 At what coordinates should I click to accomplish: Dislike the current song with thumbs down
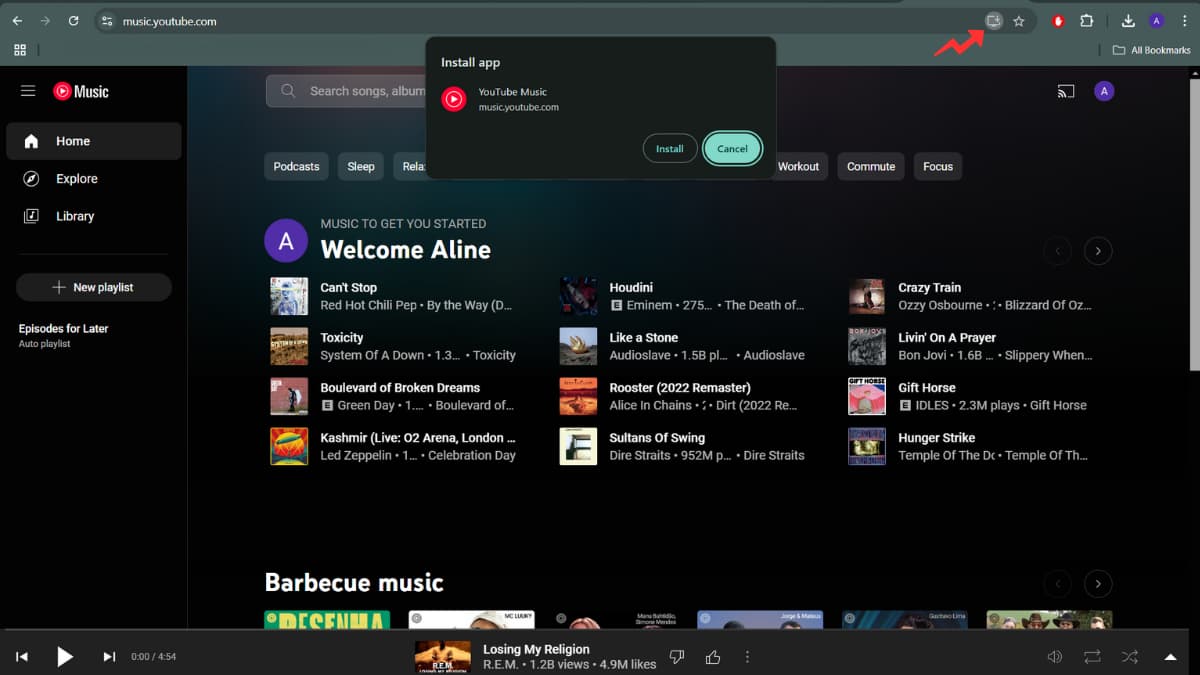[677, 657]
